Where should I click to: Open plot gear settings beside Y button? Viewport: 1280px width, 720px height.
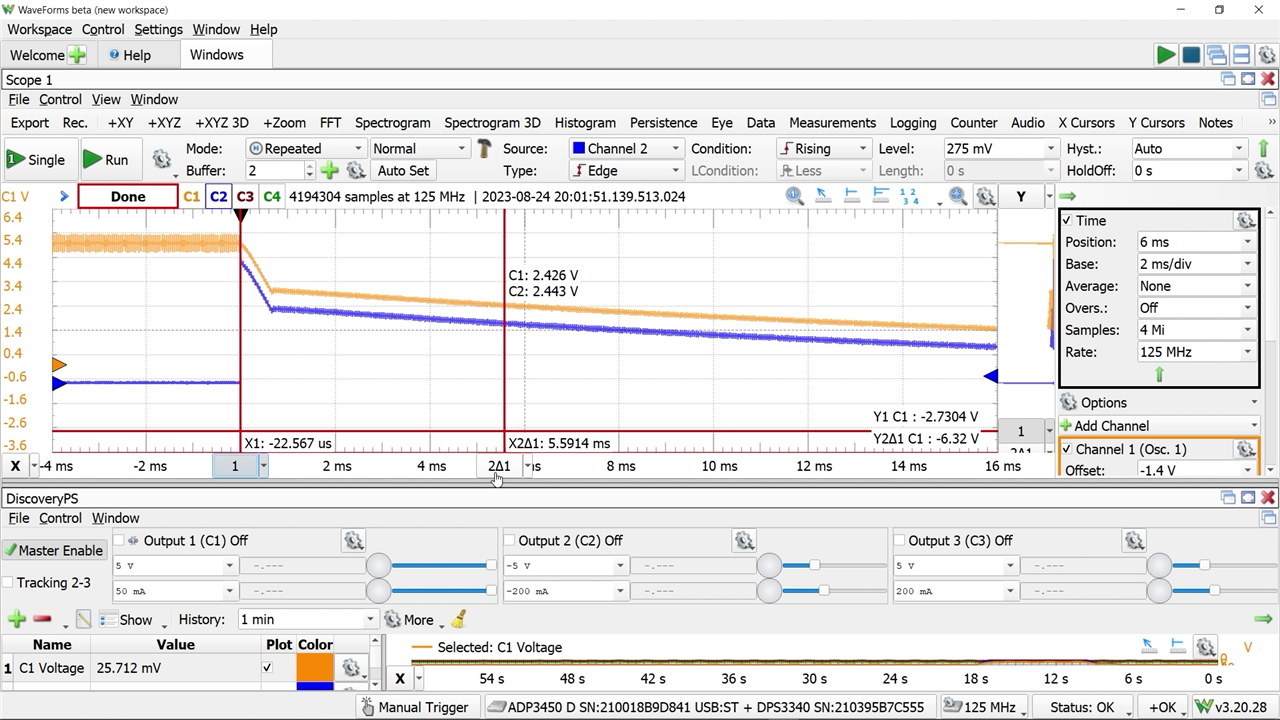point(985,197)
